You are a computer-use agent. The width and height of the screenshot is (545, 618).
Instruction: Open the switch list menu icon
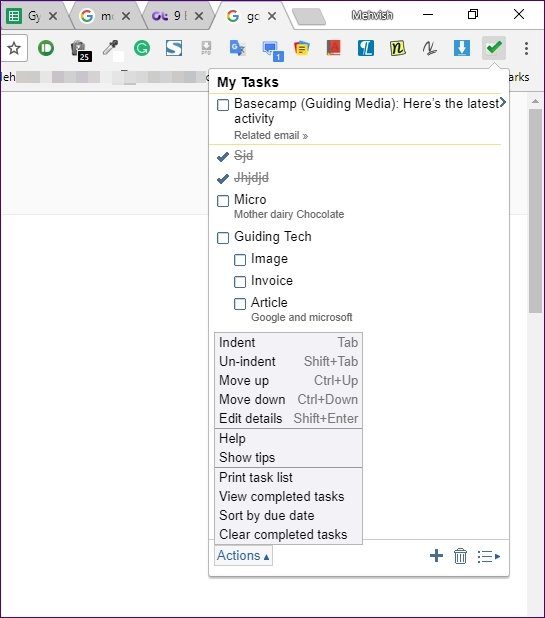489,557
